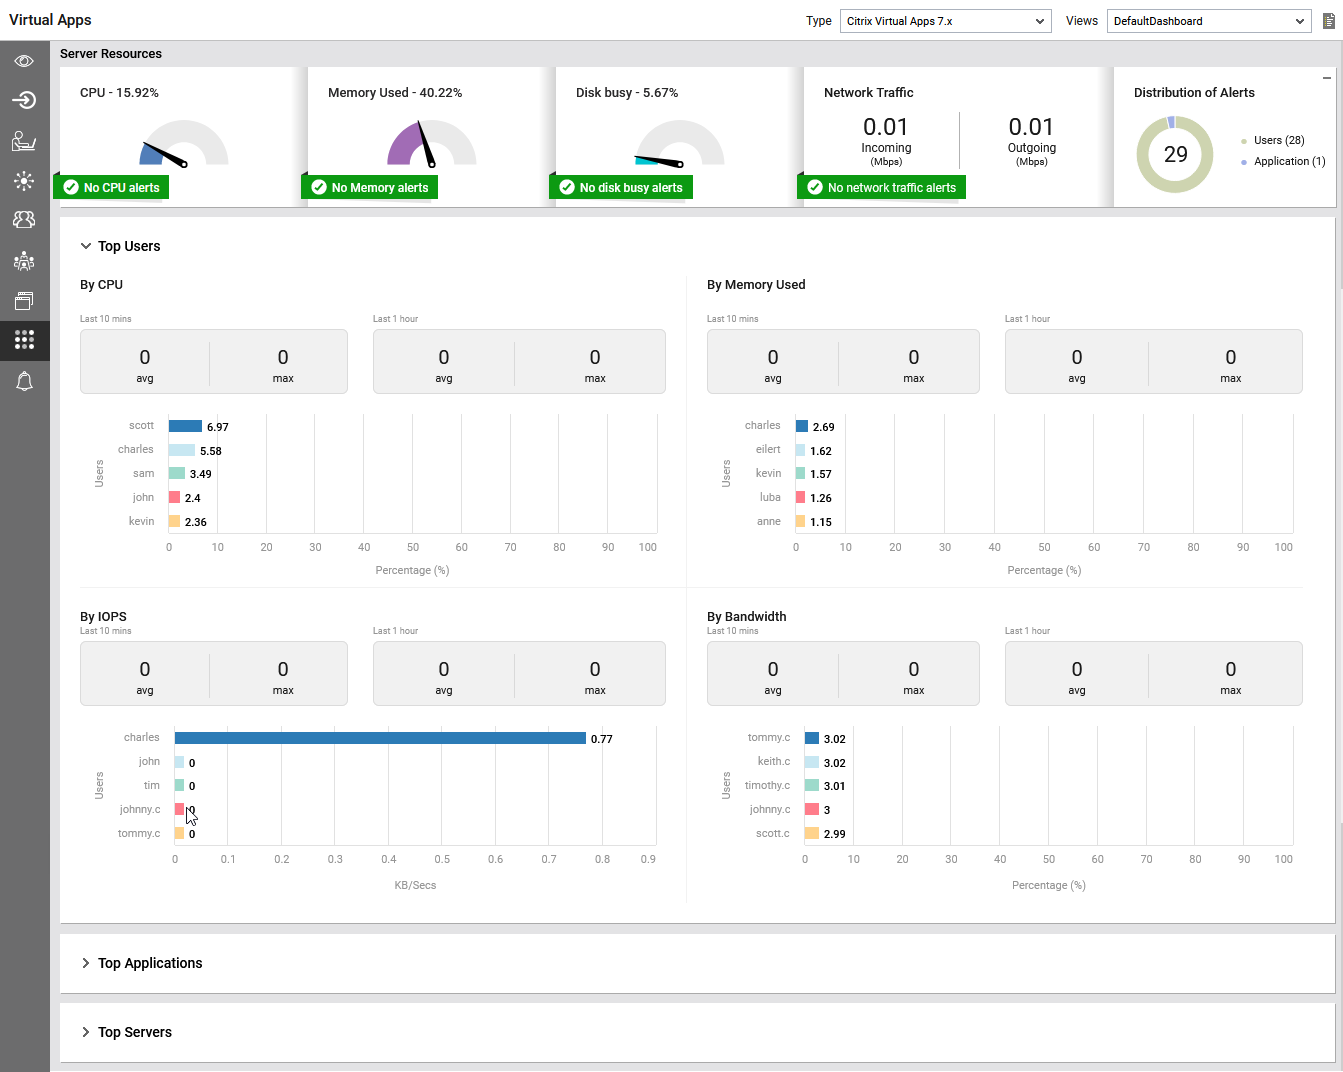
Task: Select the dotted grid dashboard sidebar icon
Action: 24,340
